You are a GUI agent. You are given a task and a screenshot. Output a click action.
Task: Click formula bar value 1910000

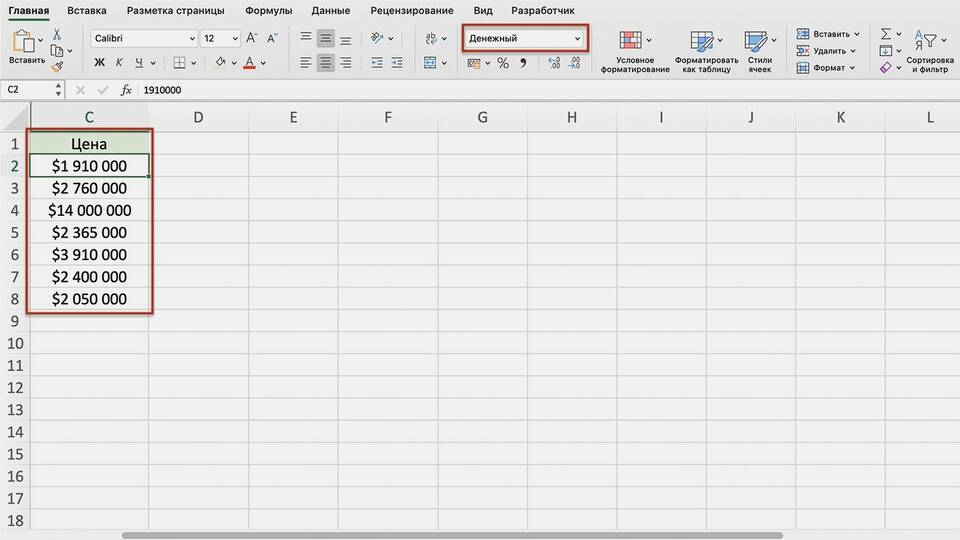(x=162, y=90)
